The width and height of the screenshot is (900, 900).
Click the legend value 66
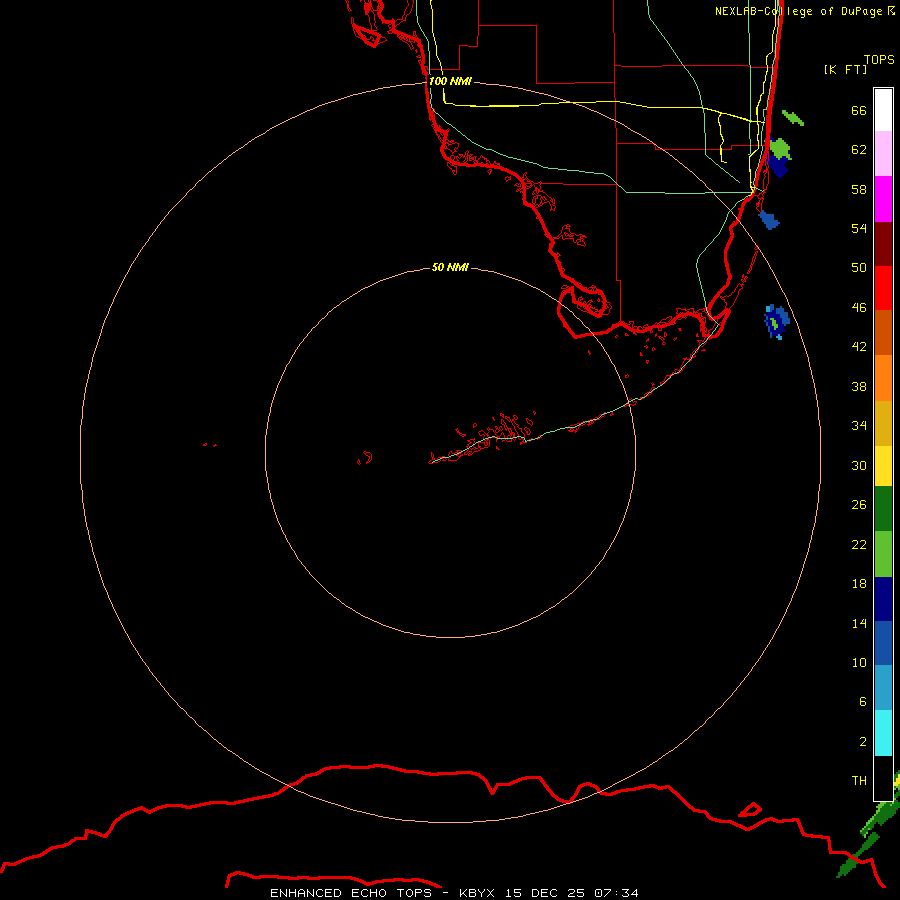(859, 110)
